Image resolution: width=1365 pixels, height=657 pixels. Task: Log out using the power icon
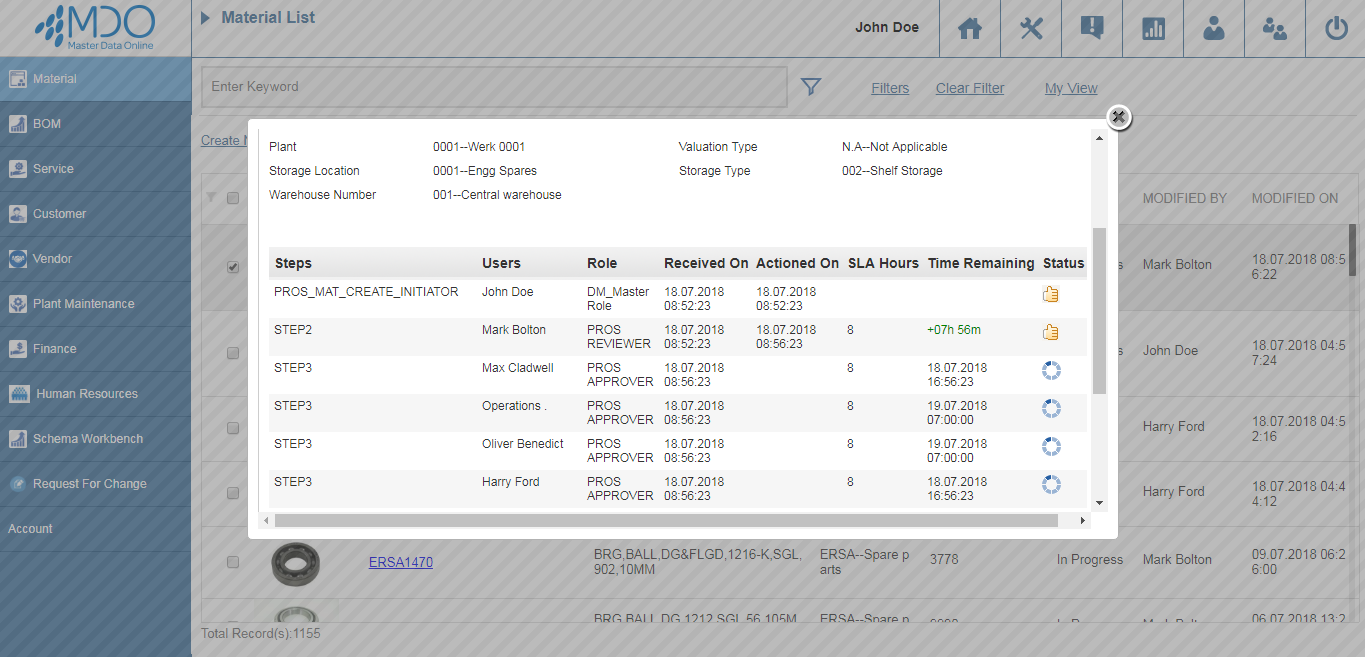[x=1335, y=29]
